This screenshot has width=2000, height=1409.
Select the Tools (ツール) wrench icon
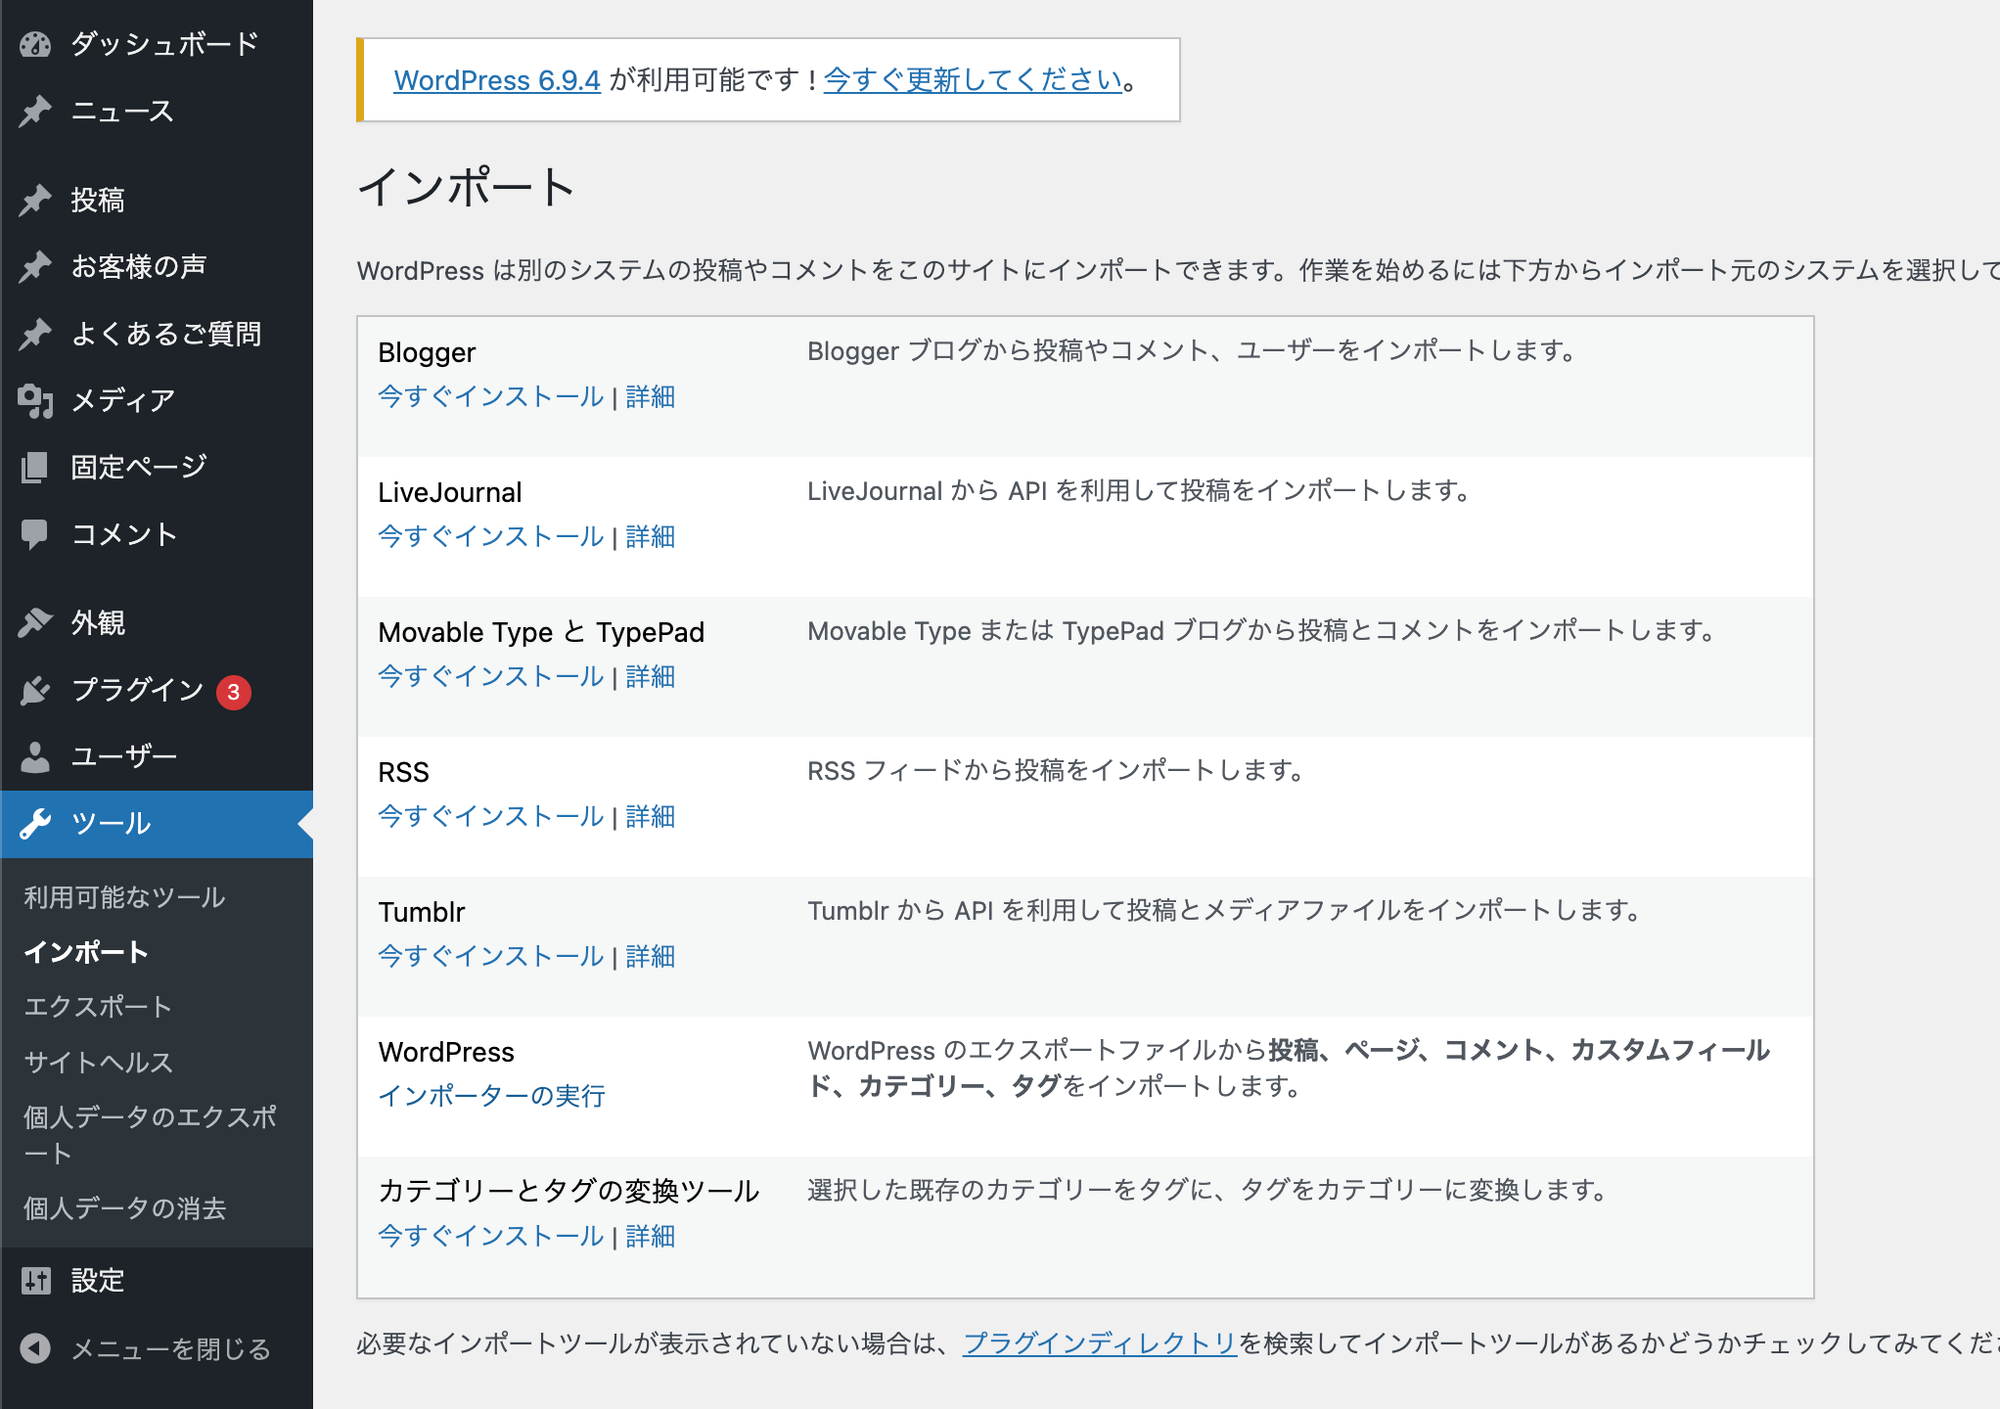[36, 824]
